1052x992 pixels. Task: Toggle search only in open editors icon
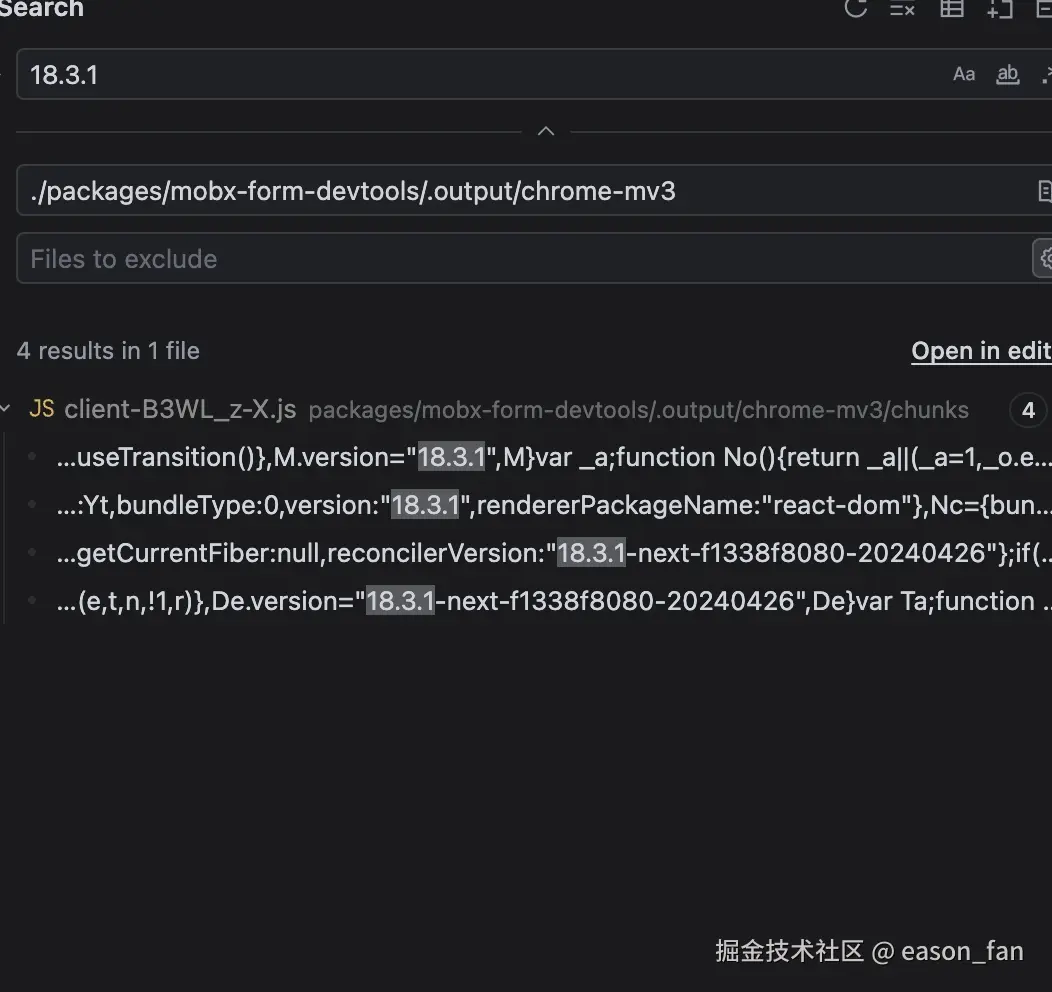click(1044, 191)
